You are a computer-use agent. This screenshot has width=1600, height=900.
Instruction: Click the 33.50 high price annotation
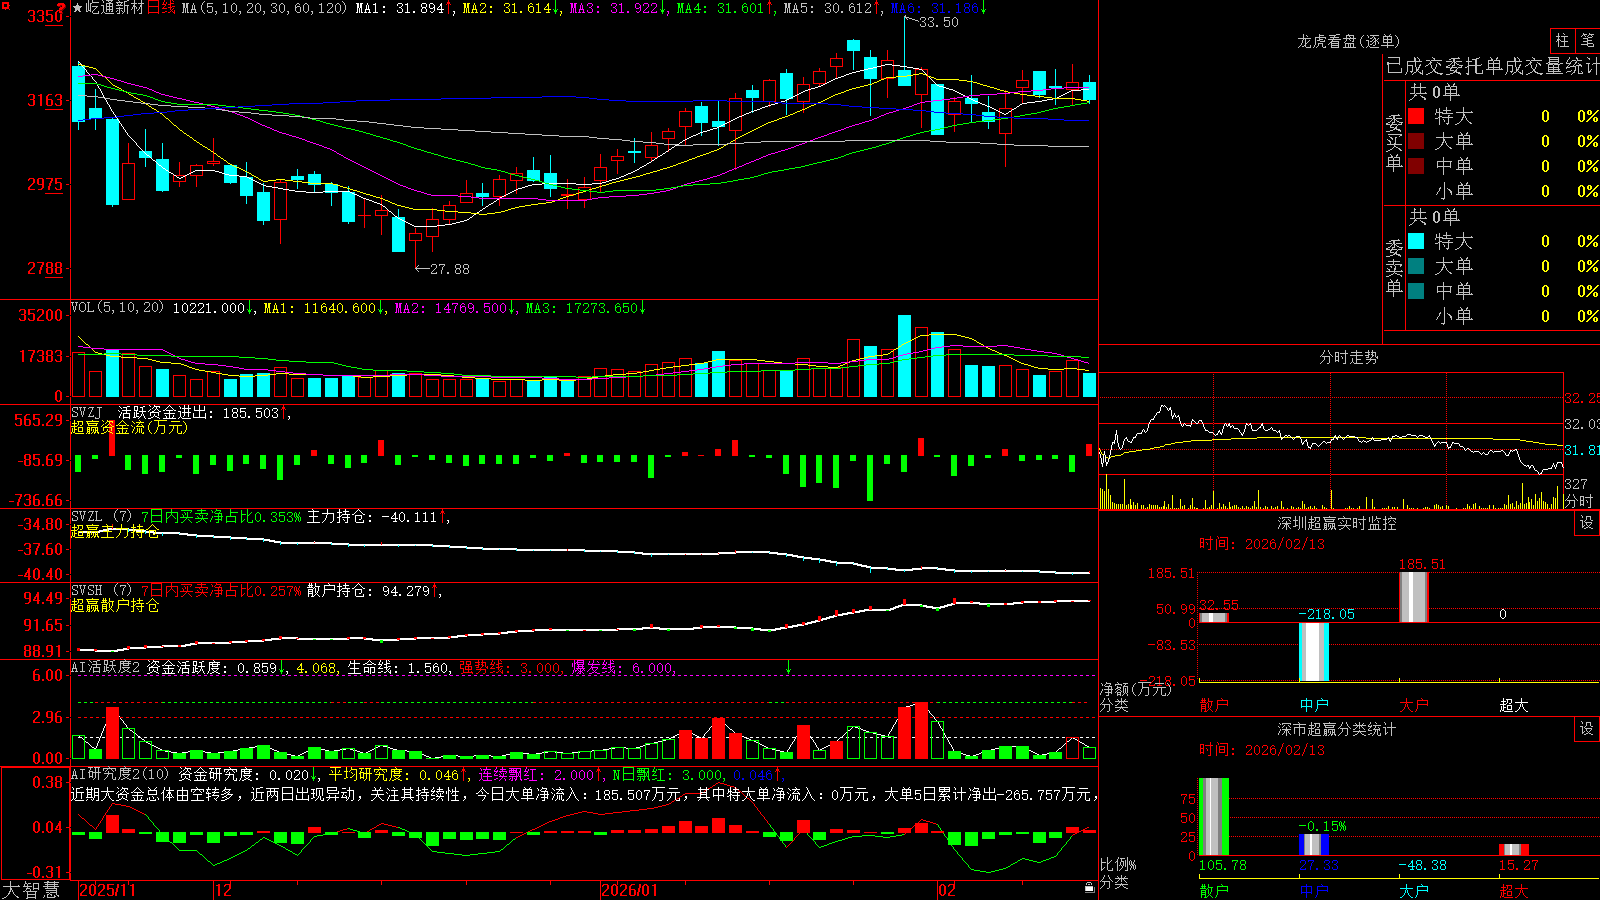coord(939,22)
